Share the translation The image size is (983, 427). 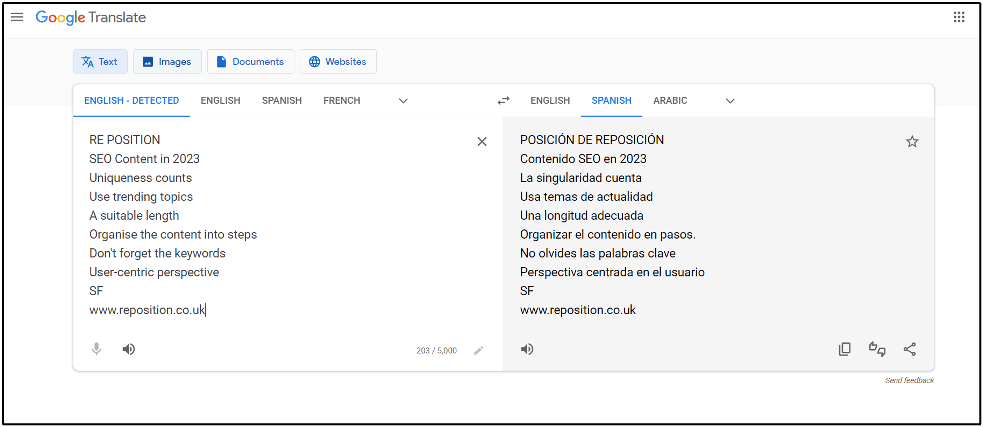click(910, 349)
